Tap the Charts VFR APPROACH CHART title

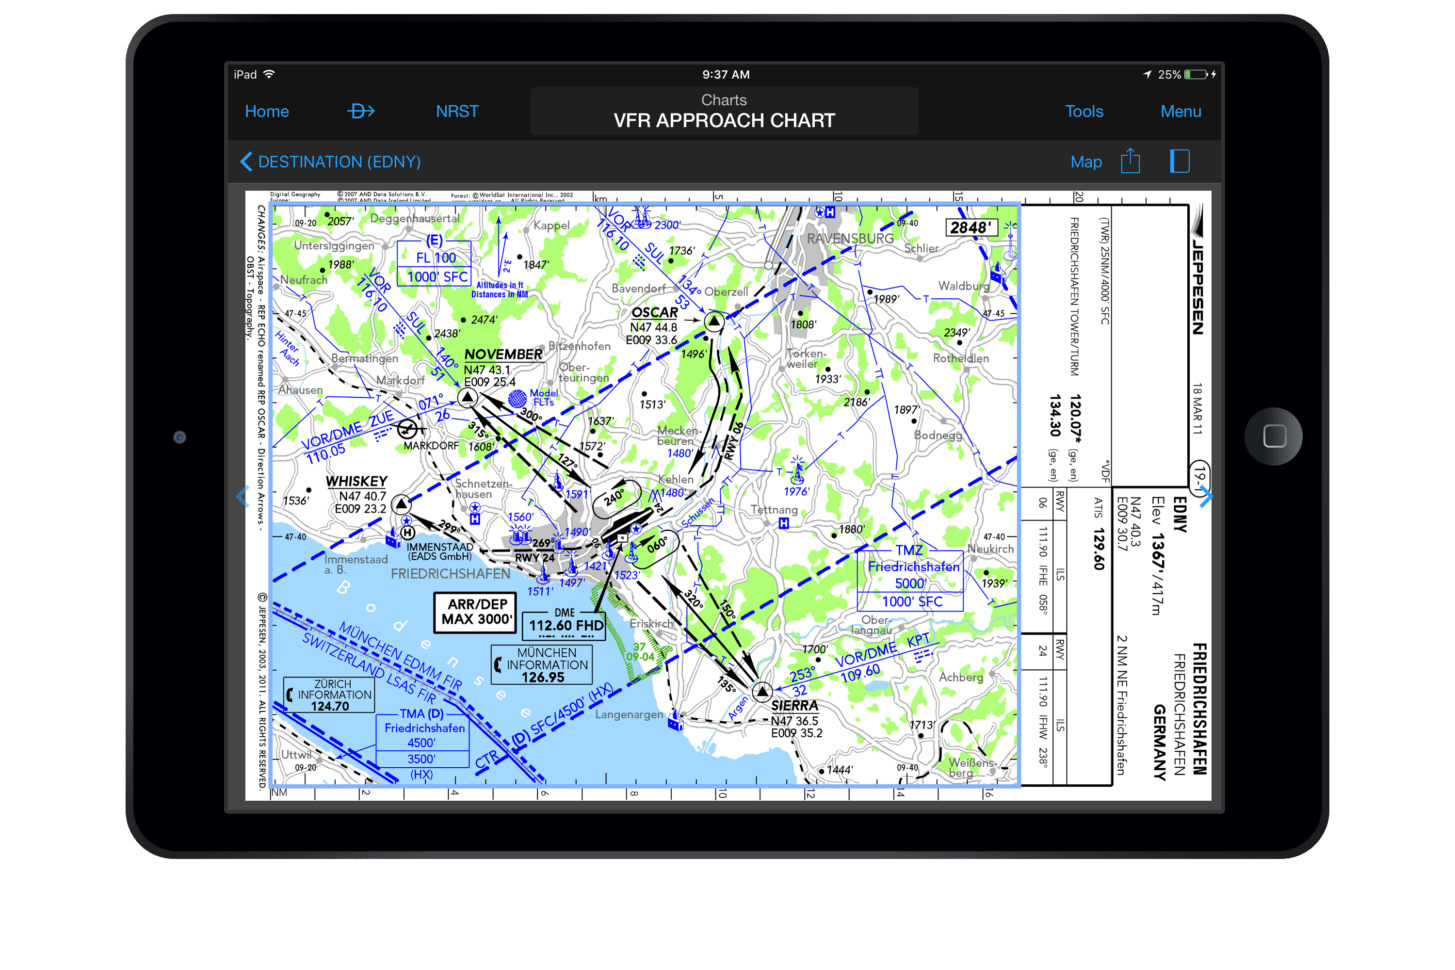pyautogui.click(x=724, y=111)
